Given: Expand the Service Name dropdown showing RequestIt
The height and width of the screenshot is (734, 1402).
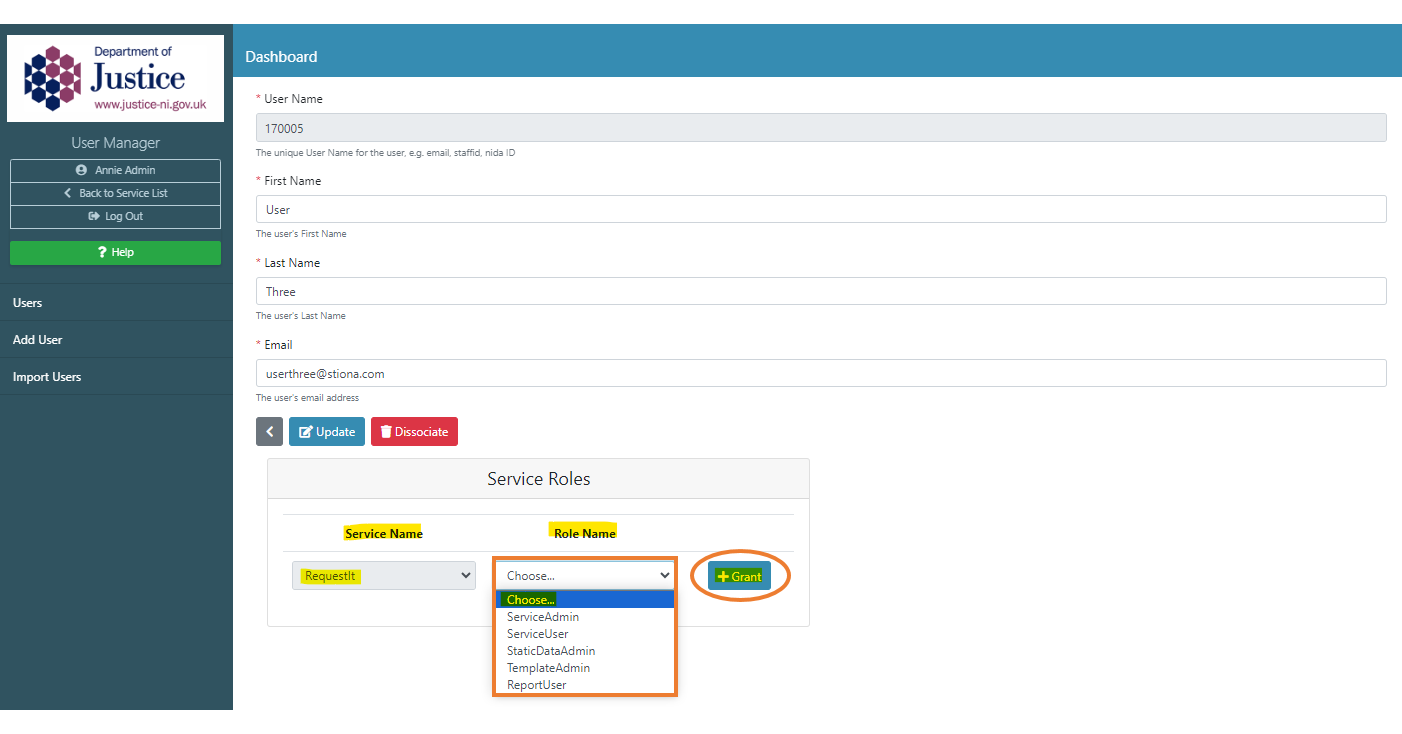Looking at the screenshot, I should pos(383,576).
